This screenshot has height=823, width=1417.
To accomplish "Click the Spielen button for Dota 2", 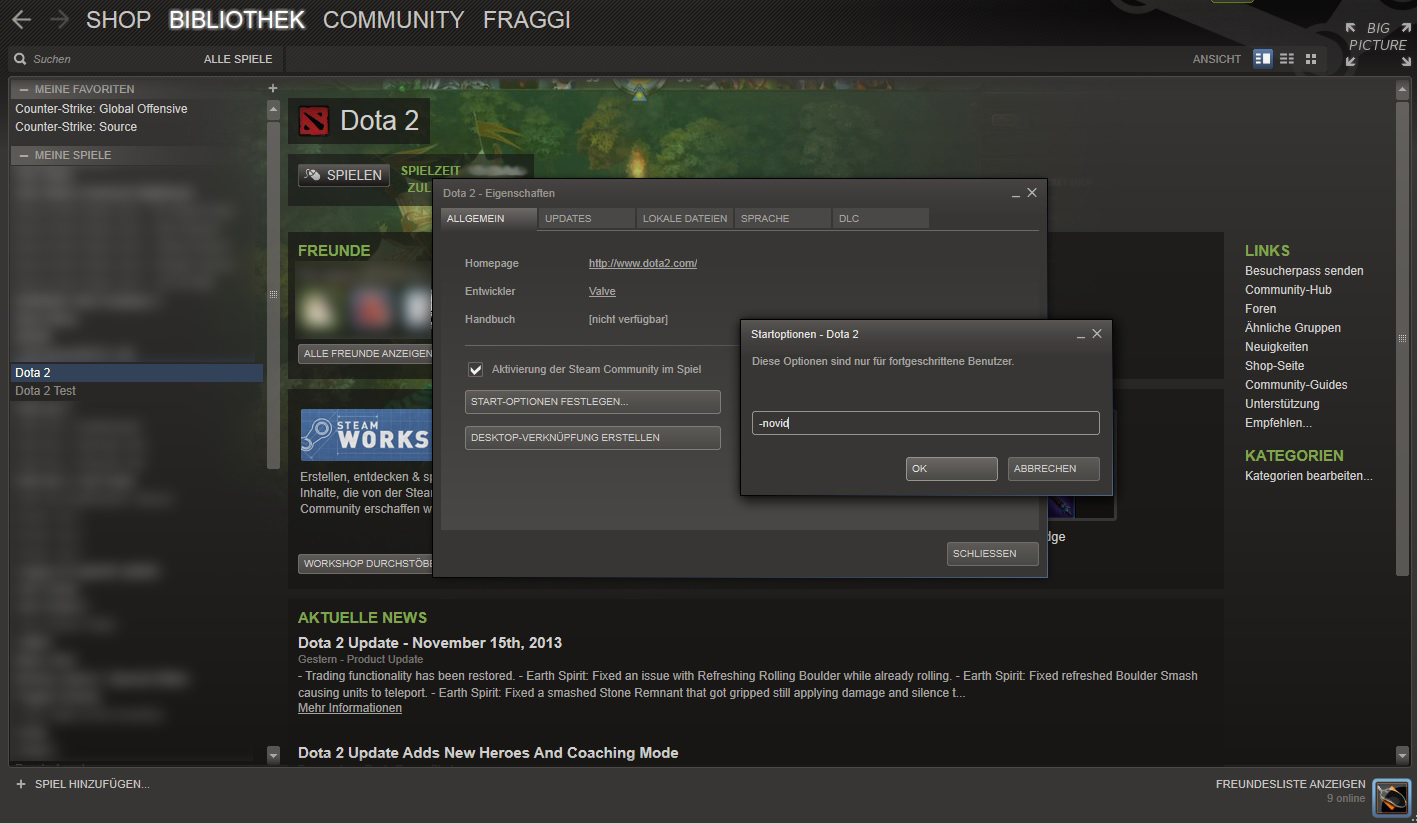I will (x=344, y=175).
